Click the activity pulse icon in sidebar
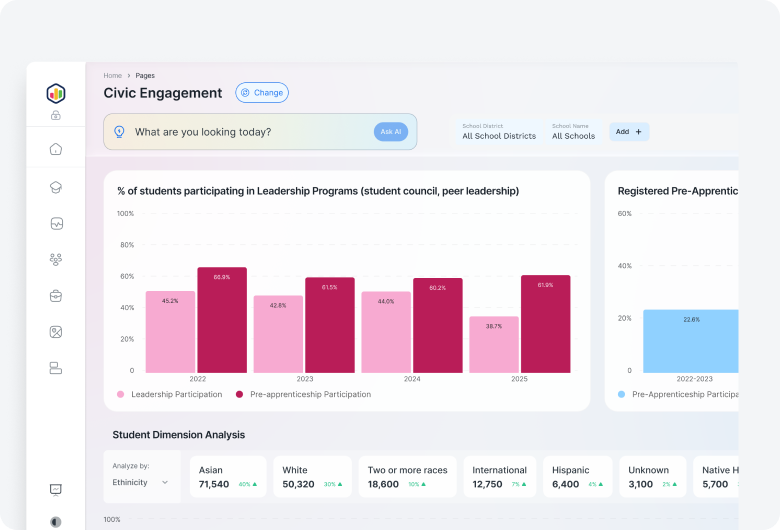Viewport: 780px width, 530px height. [x=56, y=223]
